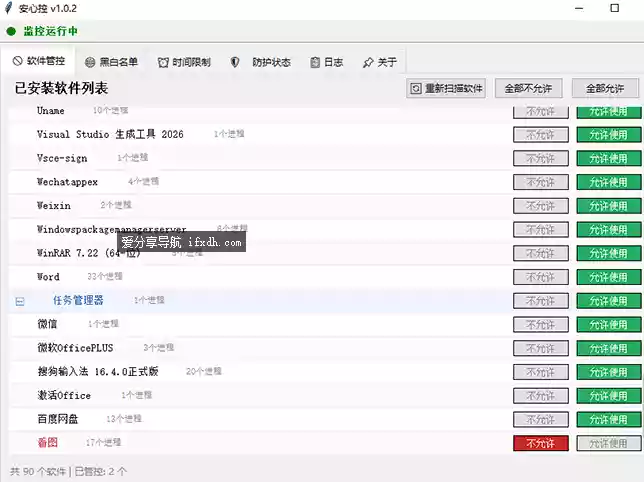
Task: Click the prohibit icon beside 软件管控
Action: [x=17, y=61]
